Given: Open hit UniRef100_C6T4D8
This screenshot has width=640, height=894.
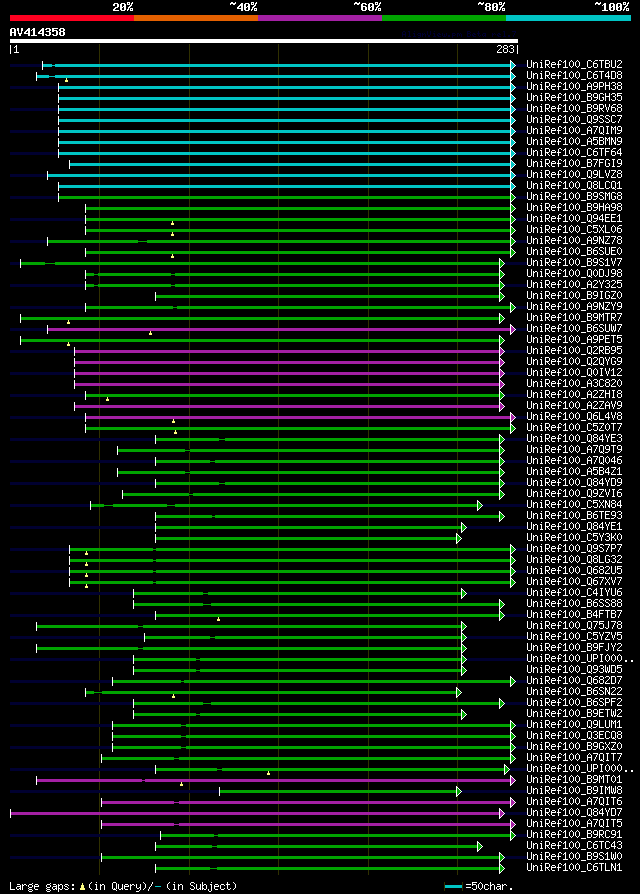Looking at the screenshot, I should (574, 75).
